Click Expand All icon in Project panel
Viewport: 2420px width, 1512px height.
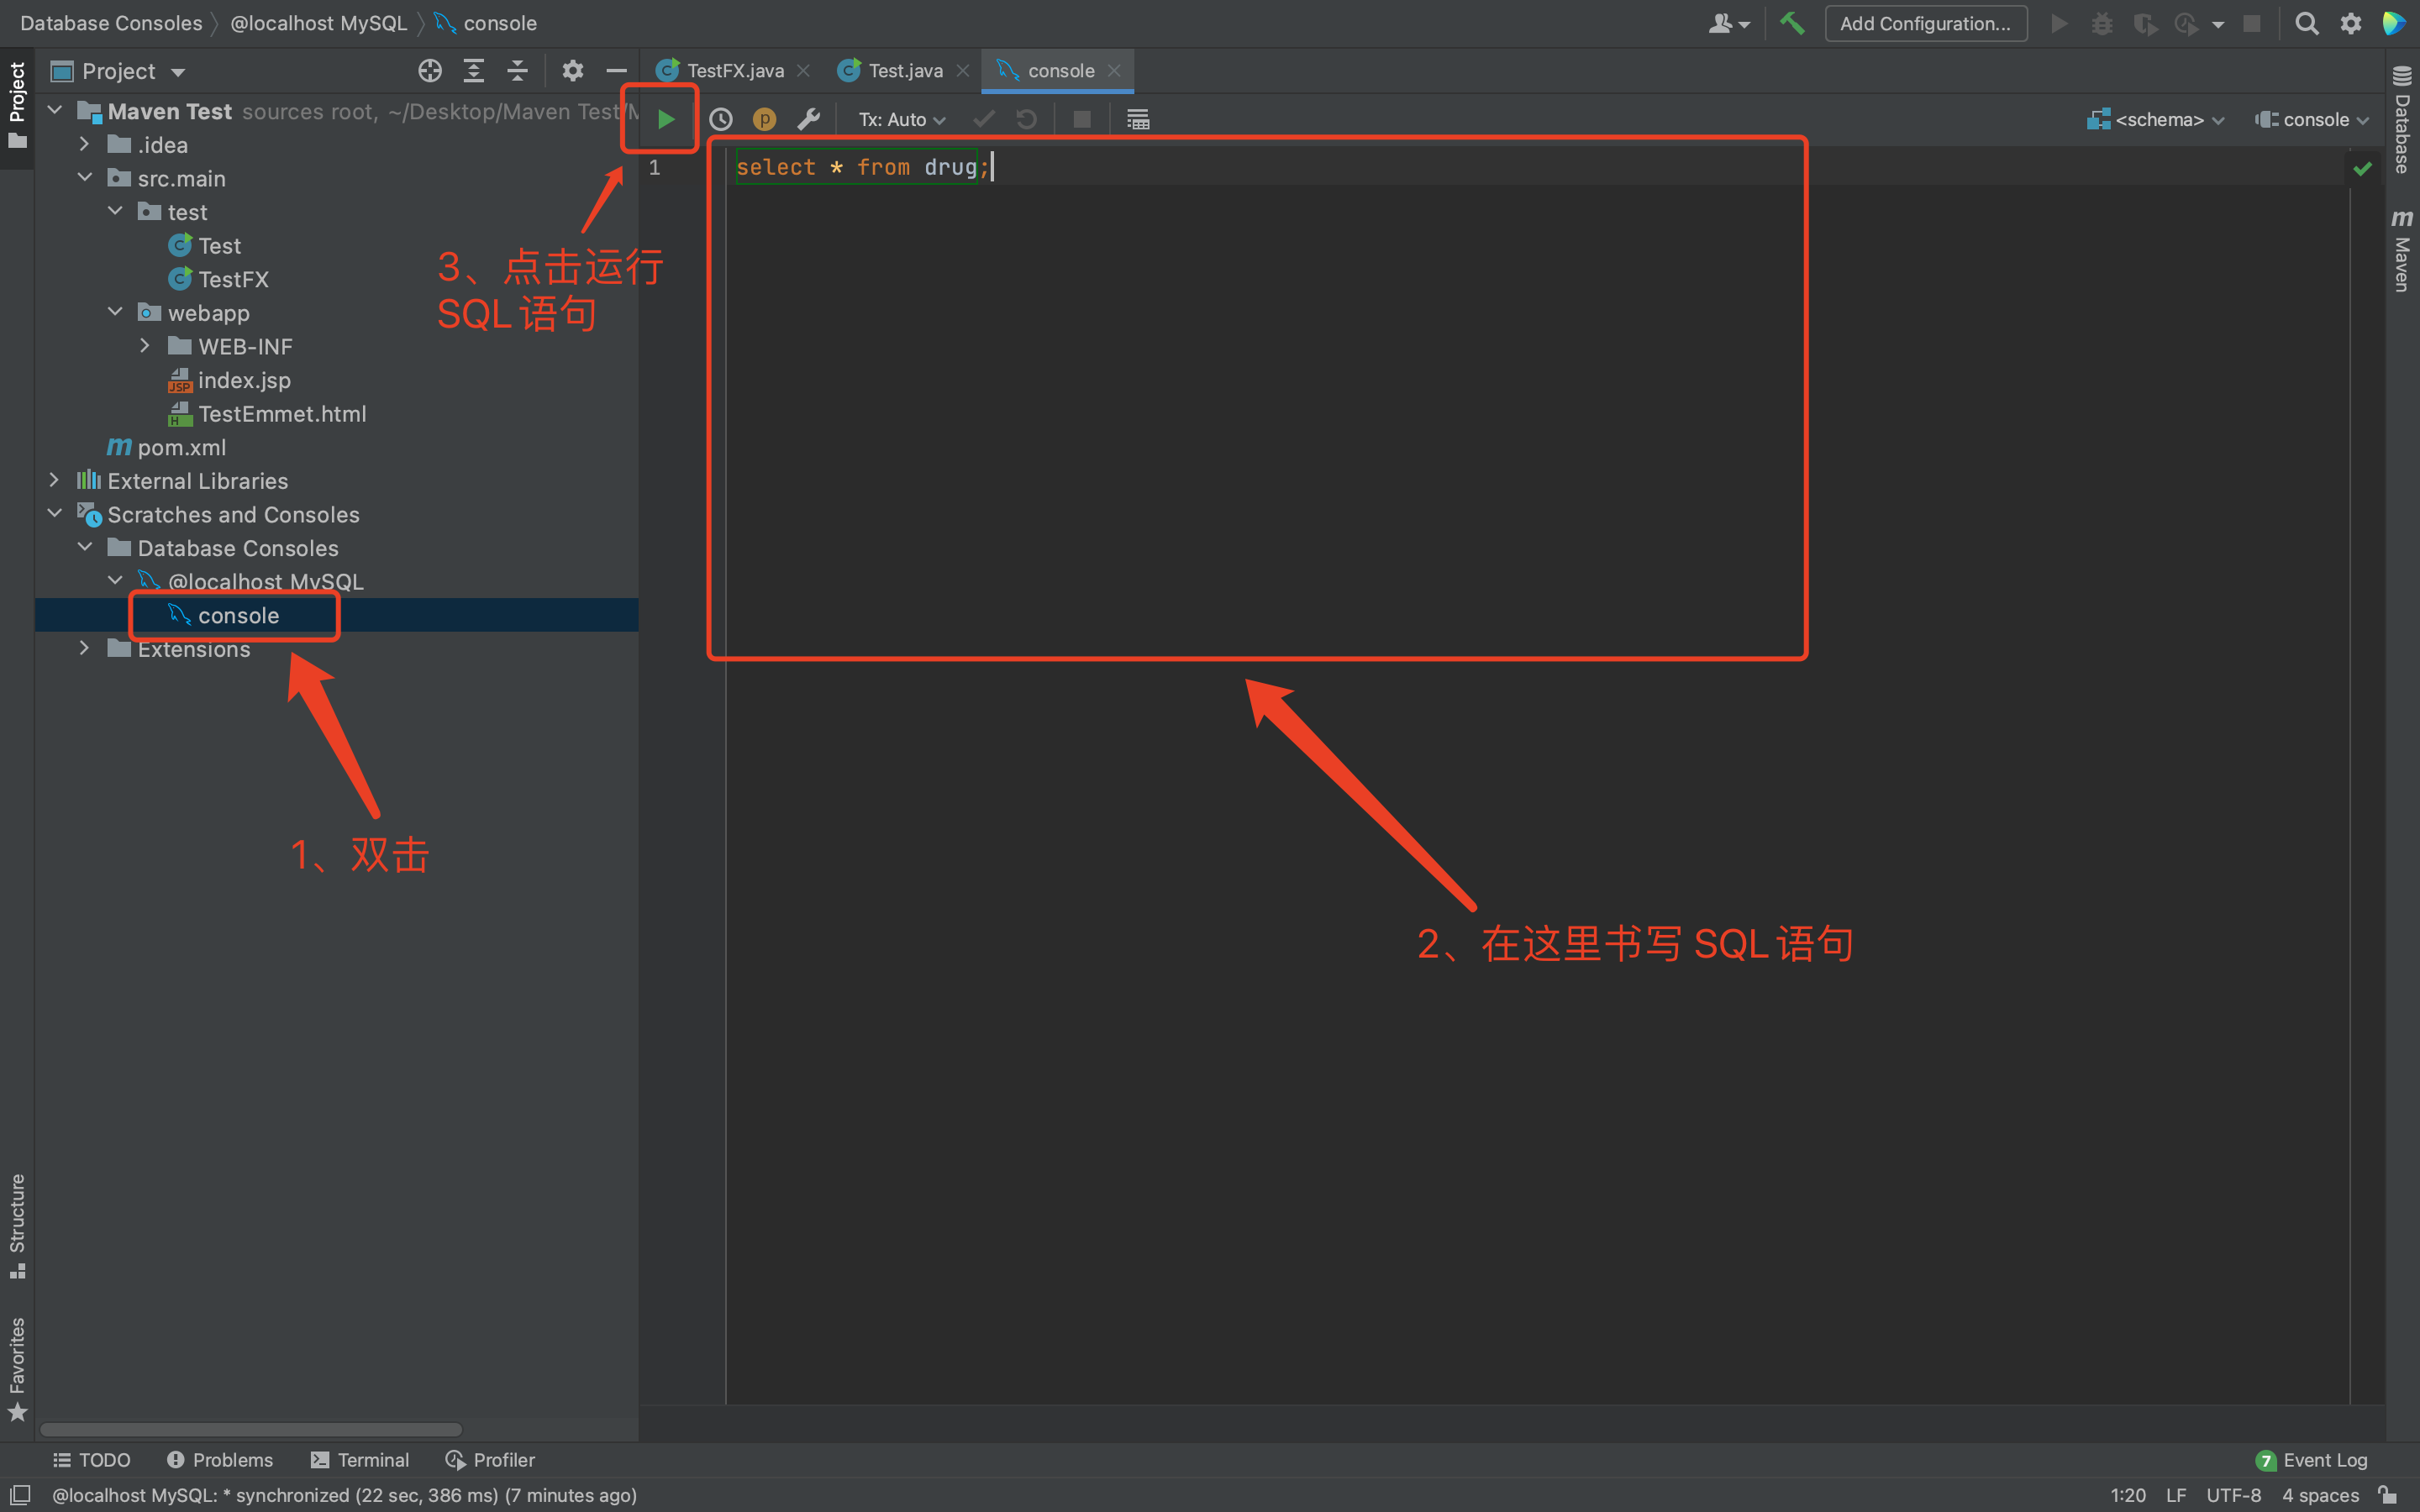(474, 71)
